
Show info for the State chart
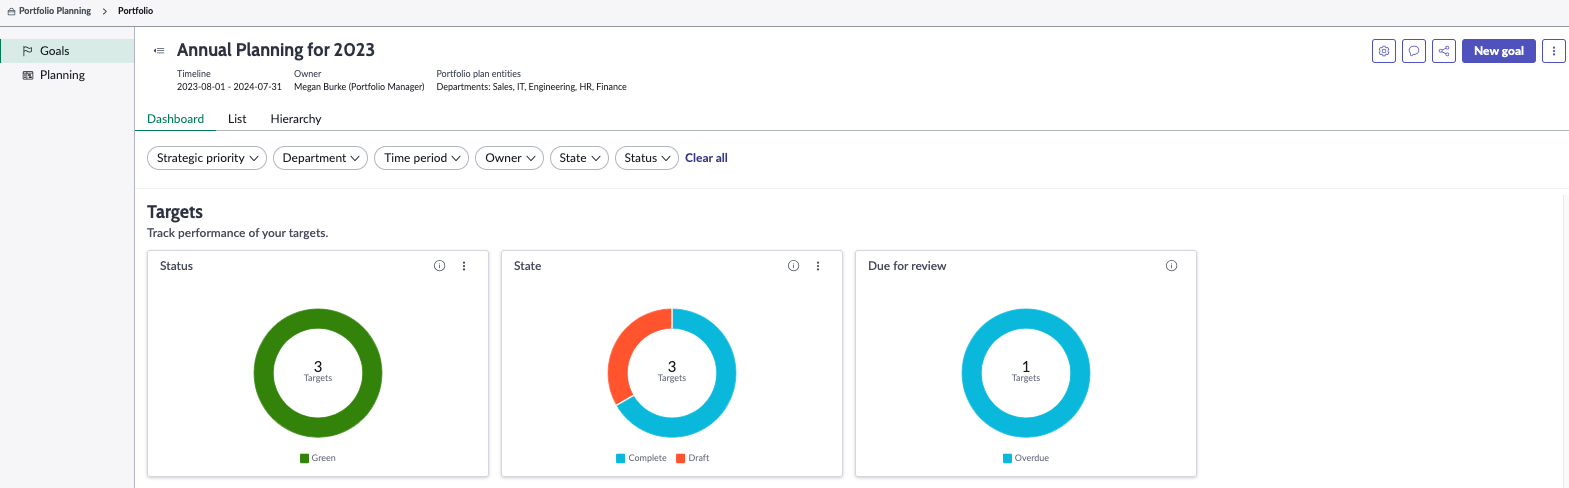point(793,266)
